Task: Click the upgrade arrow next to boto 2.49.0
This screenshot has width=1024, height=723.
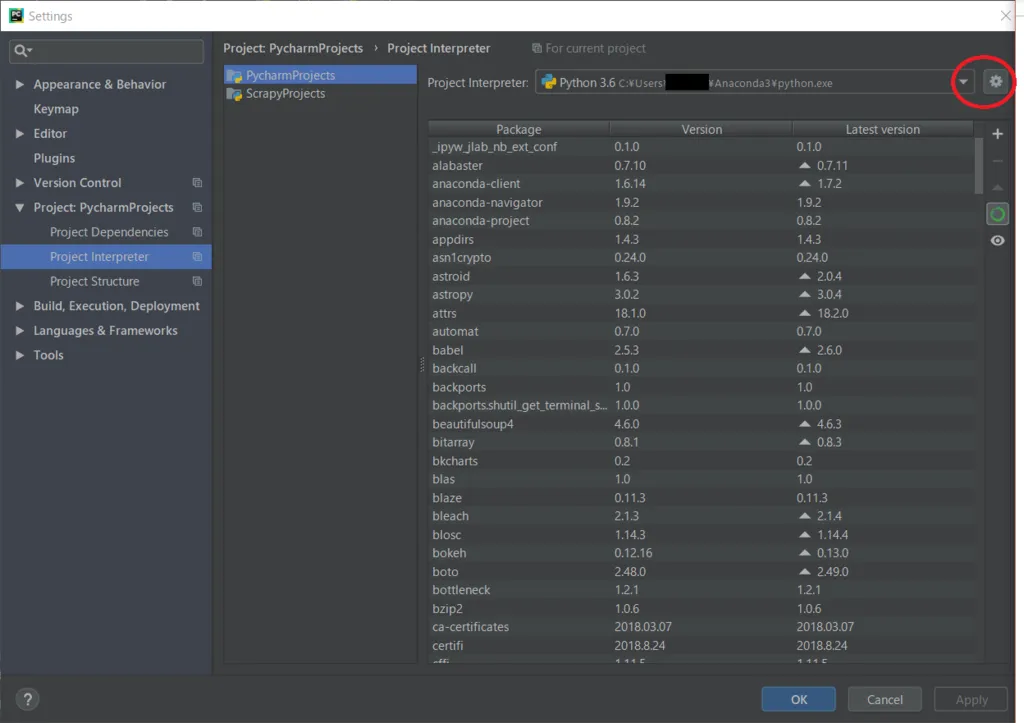Action: coord(805,571)
